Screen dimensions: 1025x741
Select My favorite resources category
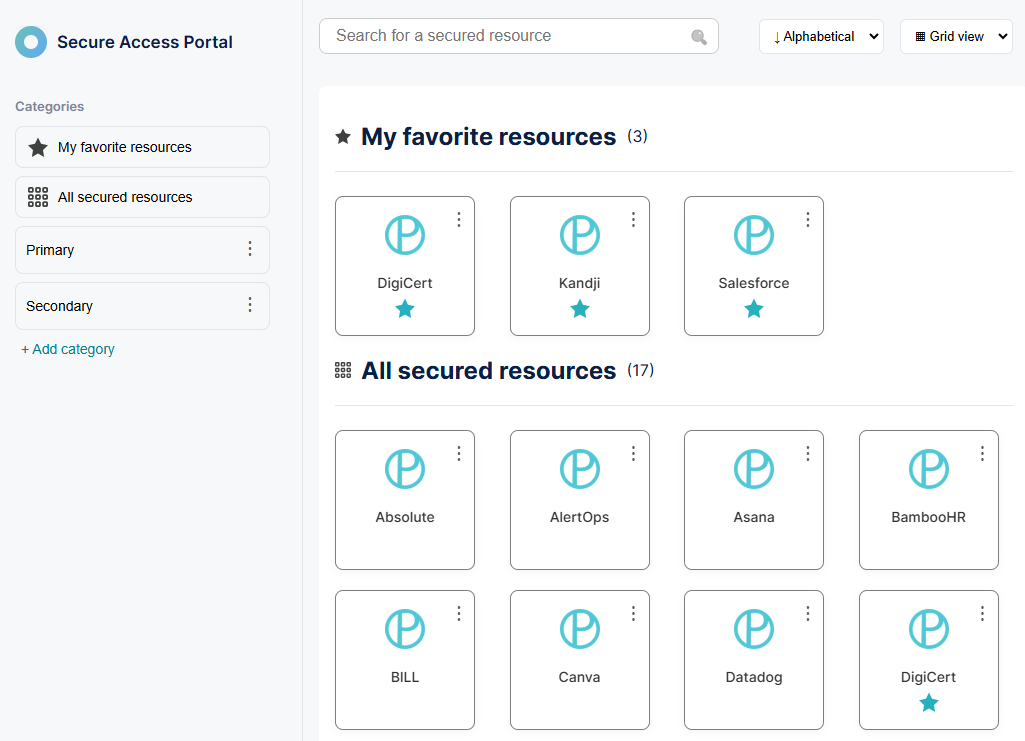tap(142, 147)
